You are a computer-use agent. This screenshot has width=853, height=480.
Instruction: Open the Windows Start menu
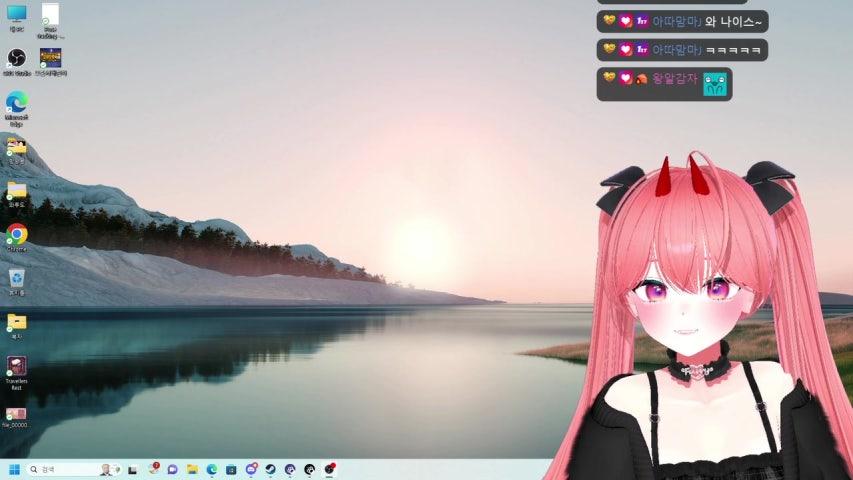[x=15, y=469]
